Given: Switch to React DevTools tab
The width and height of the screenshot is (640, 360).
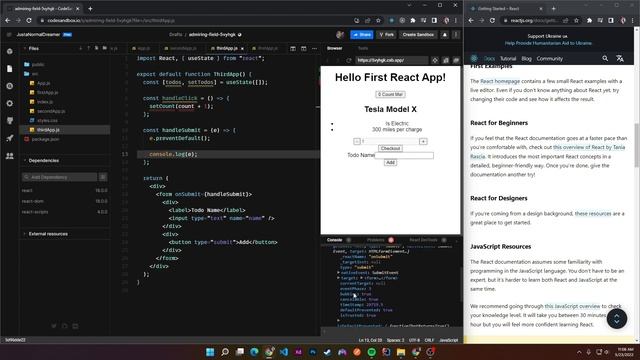Looking at the screenshot, I should pos(423,240).
